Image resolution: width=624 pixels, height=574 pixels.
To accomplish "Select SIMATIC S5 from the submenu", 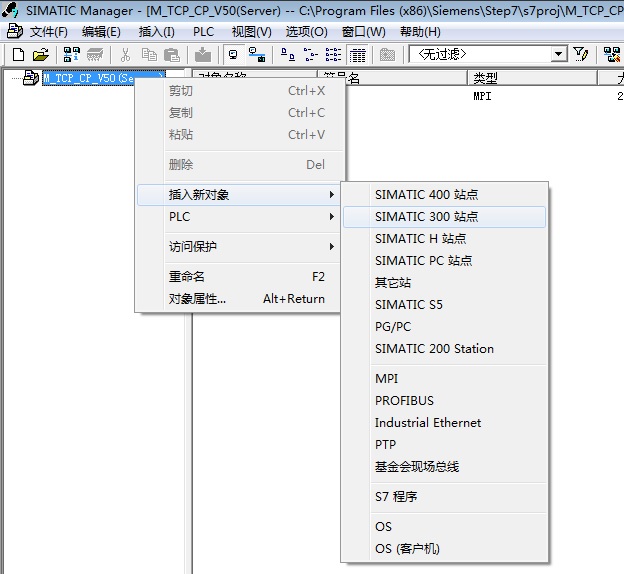I will 444,305.
